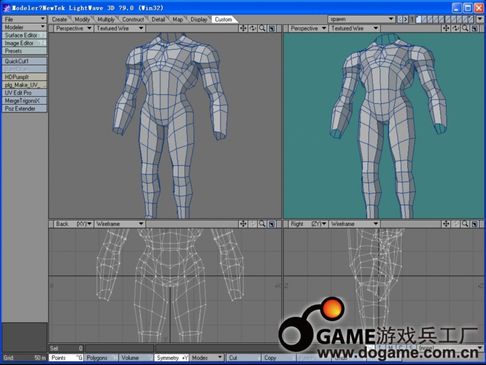486x365 pixels.
Task: Switch to the Construct tab
Action: pos(133,19)
